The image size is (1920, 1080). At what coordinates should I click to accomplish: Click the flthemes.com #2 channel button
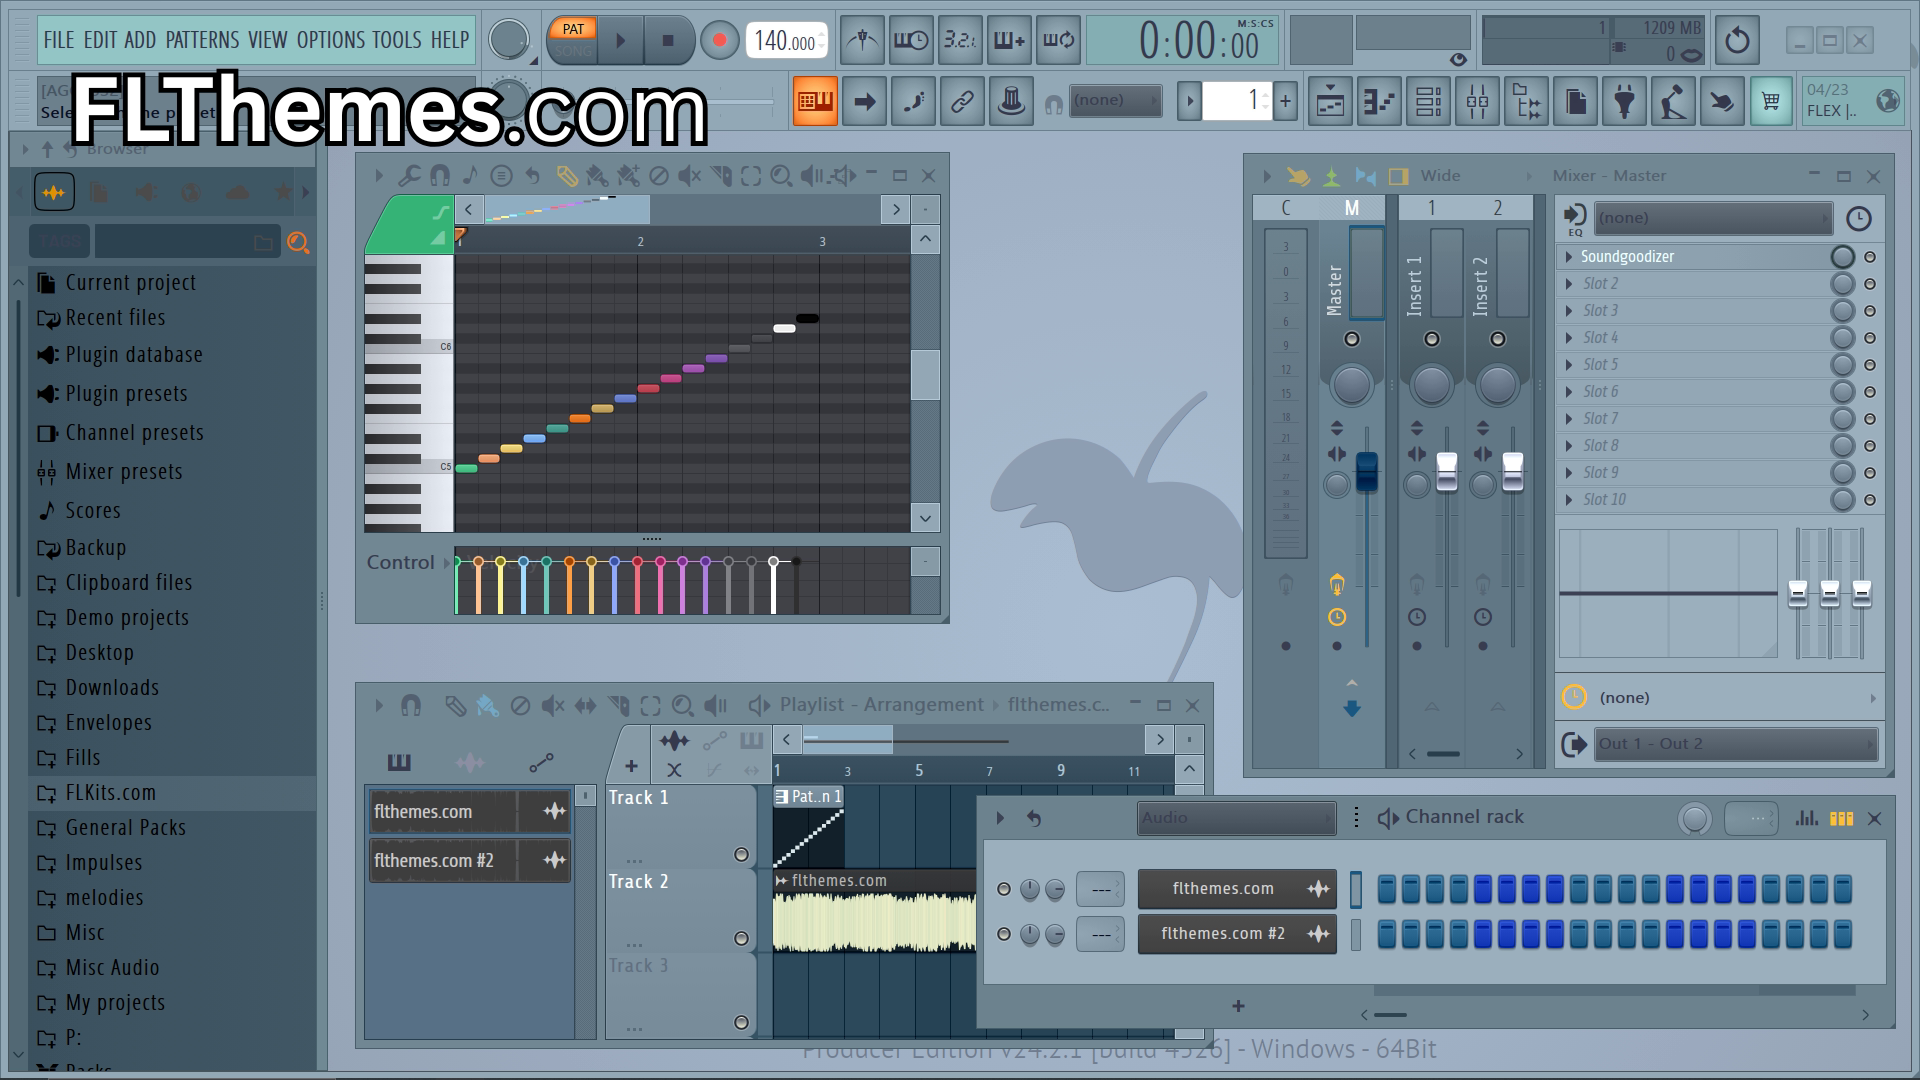[1236, 934]
